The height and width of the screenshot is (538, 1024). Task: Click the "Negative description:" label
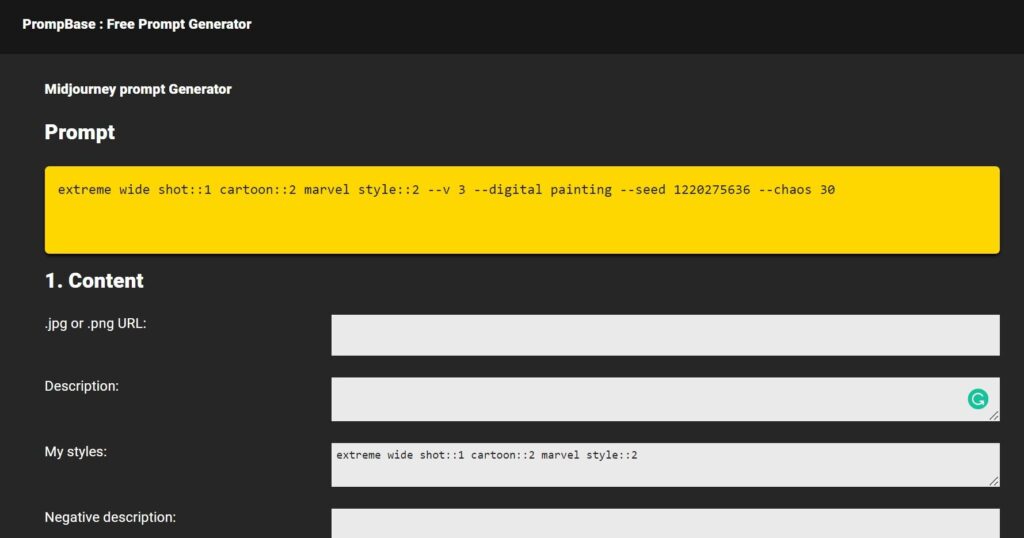click(x=110, y=517)
